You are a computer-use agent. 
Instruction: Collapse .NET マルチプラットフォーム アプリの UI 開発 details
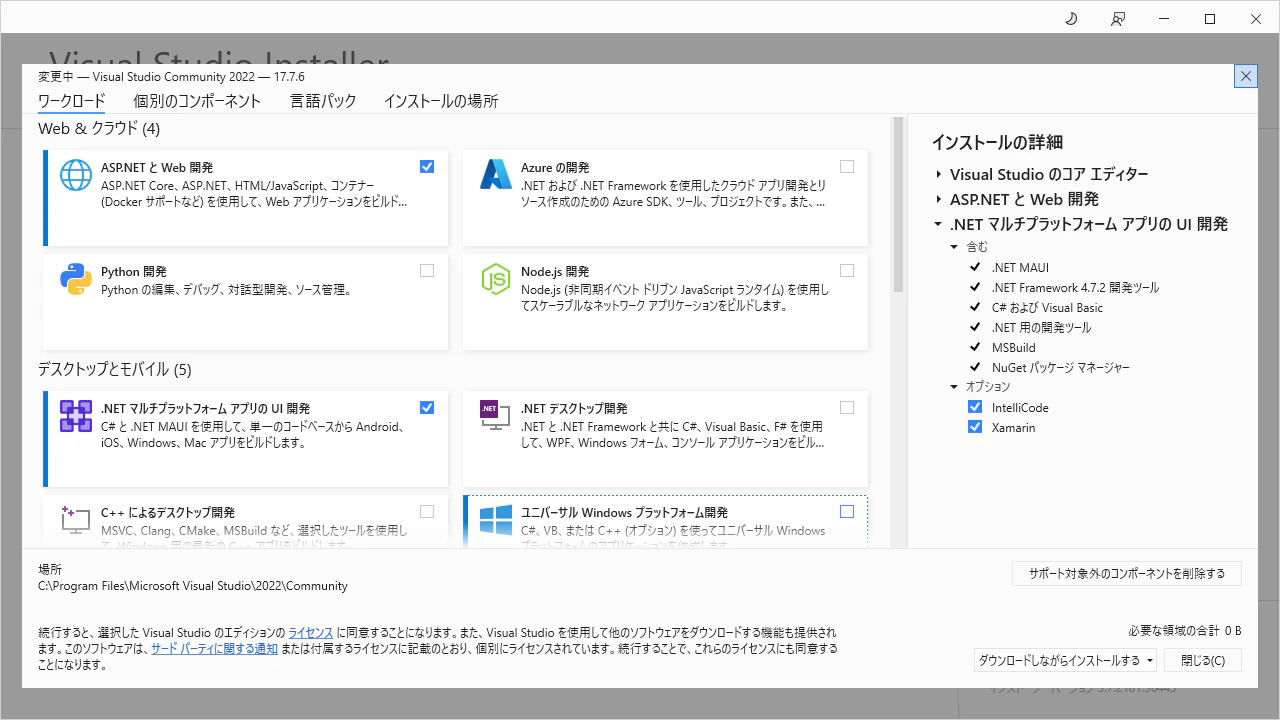[x=938, y=224]
